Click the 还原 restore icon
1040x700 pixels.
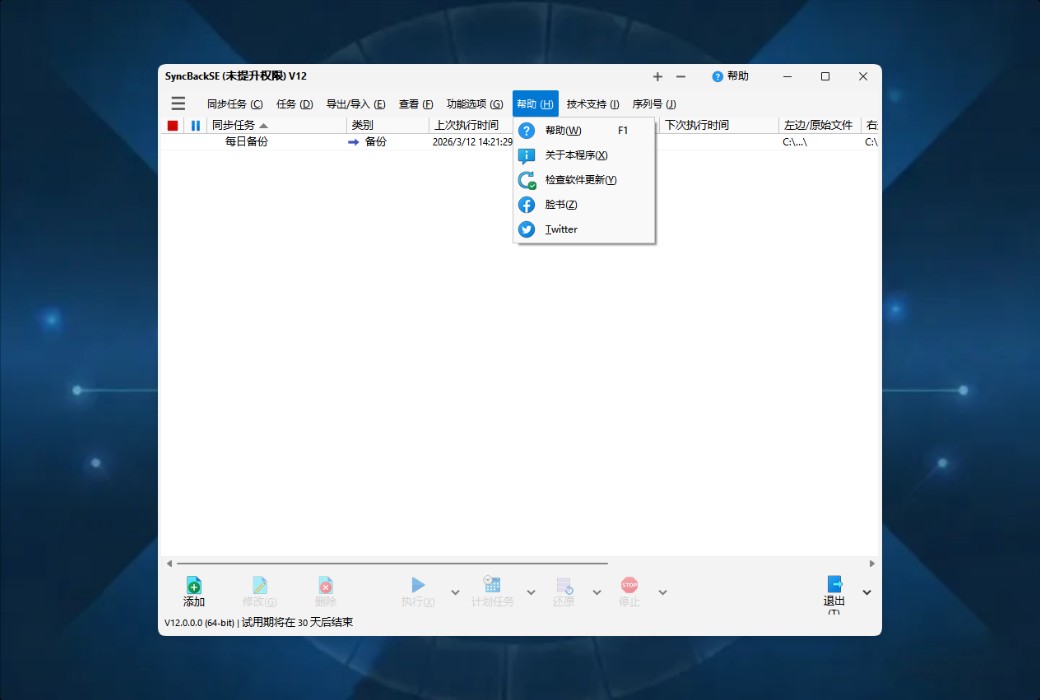click(x=563, y=588)
